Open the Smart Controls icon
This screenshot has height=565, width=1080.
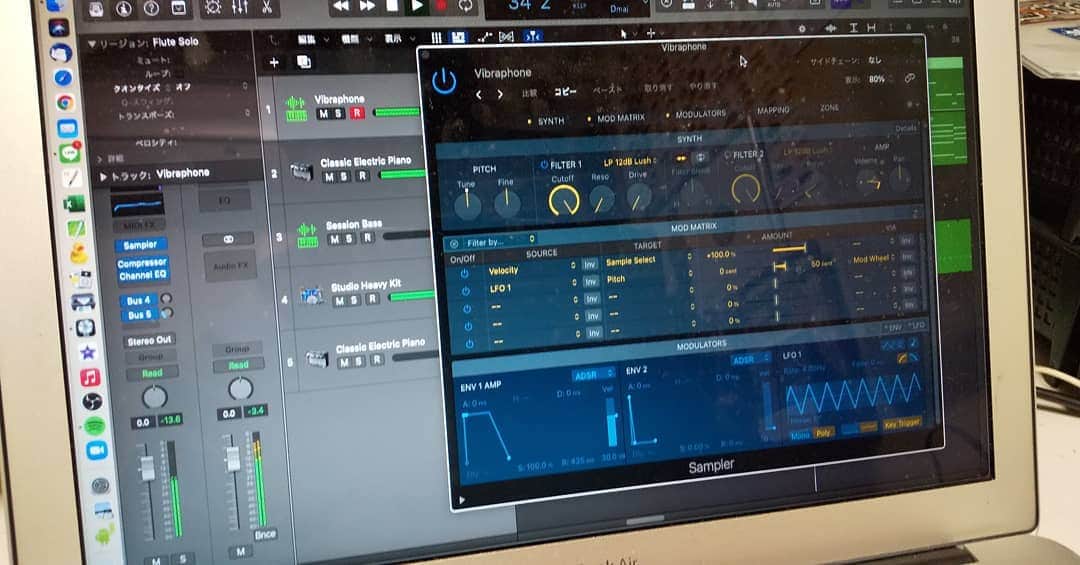pos(213,8)
